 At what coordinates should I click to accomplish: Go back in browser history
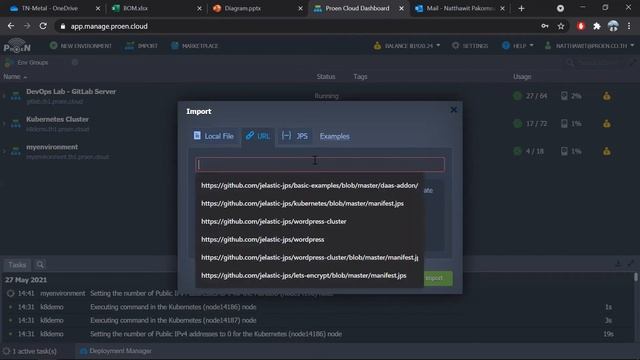pos(11,26)
